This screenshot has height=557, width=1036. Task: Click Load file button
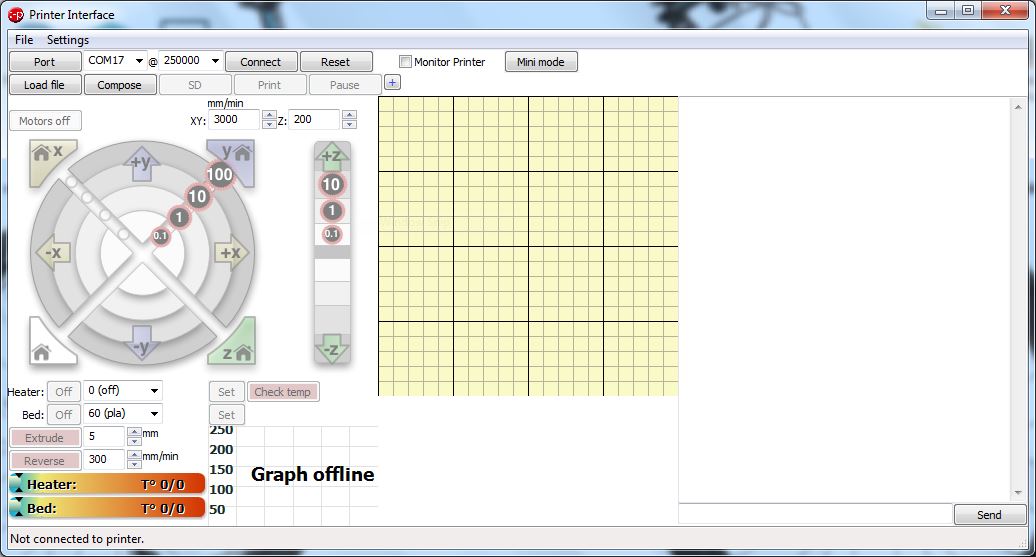tap(44, 85)
